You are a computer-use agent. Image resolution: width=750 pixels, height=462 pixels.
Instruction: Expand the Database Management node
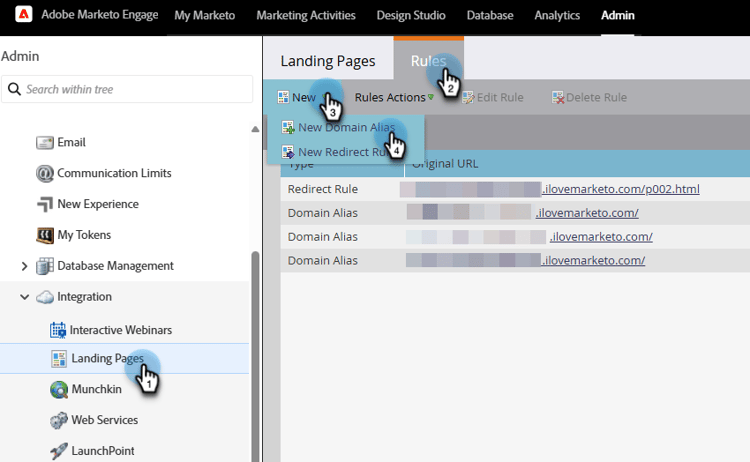24,266
